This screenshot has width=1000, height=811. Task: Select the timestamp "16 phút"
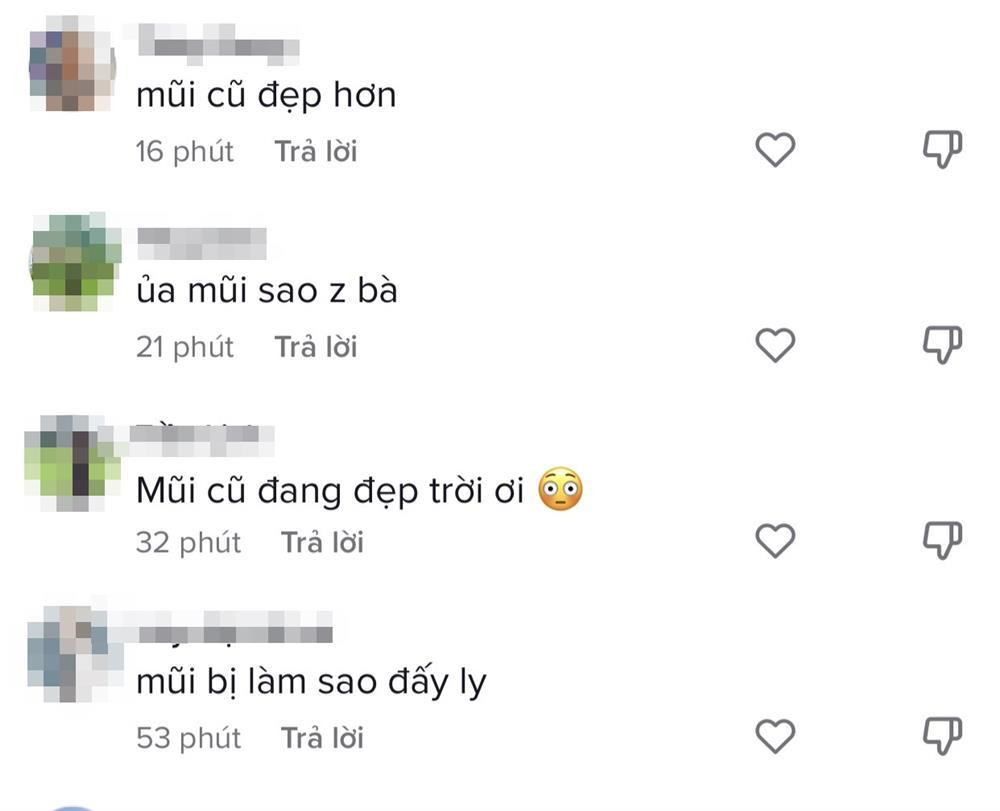tap(185, 150)
